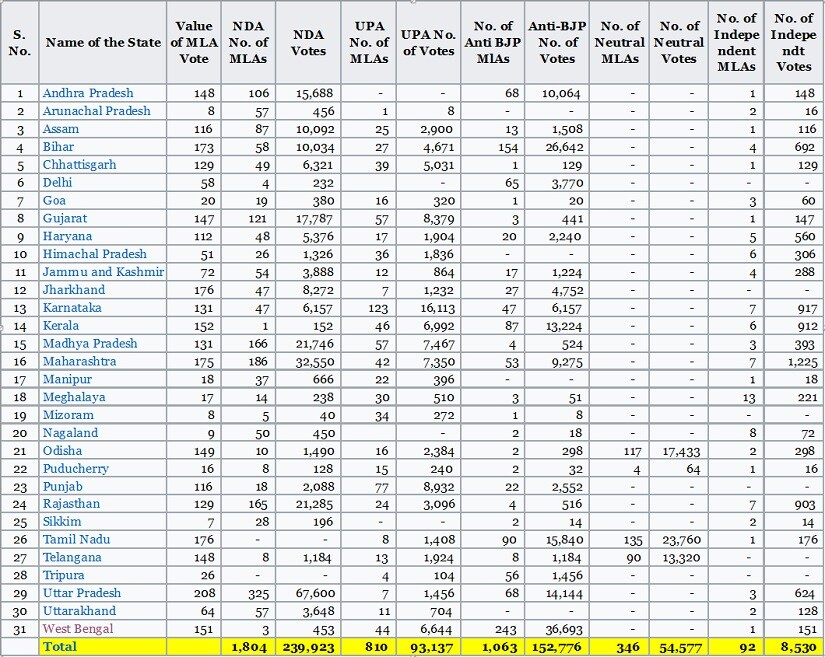Screen dimensions: 825x657
Task: Click the Assam state link
Action: [61, 129]
